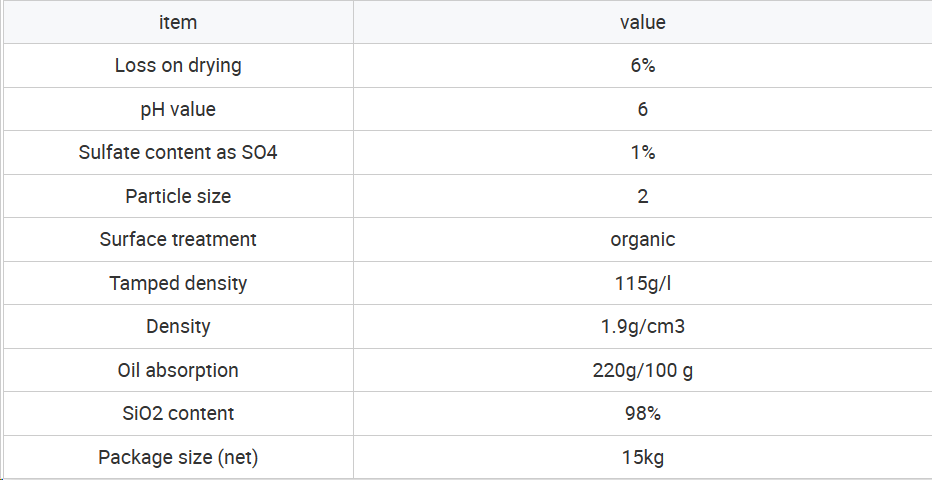Image resolution: width=932 pixels, height=480 pixels.
Task: Click the 'SiO2 content' cell
Action: 178,413
